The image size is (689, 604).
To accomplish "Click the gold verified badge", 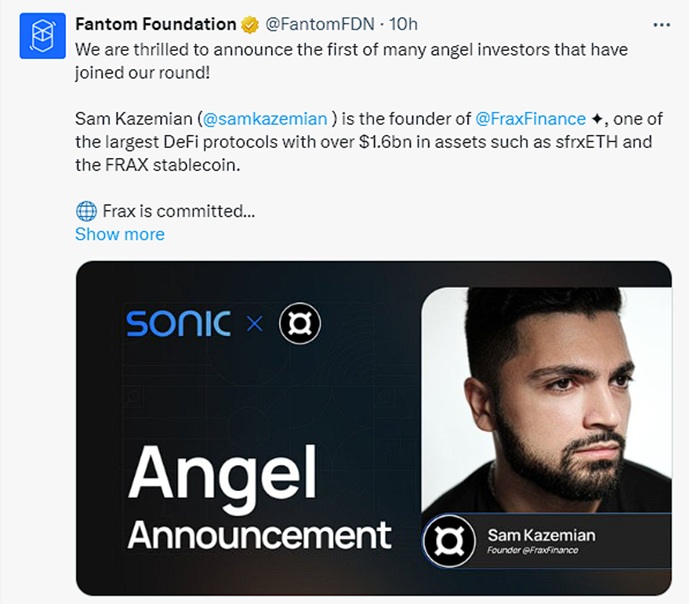I will coord(249,24).
